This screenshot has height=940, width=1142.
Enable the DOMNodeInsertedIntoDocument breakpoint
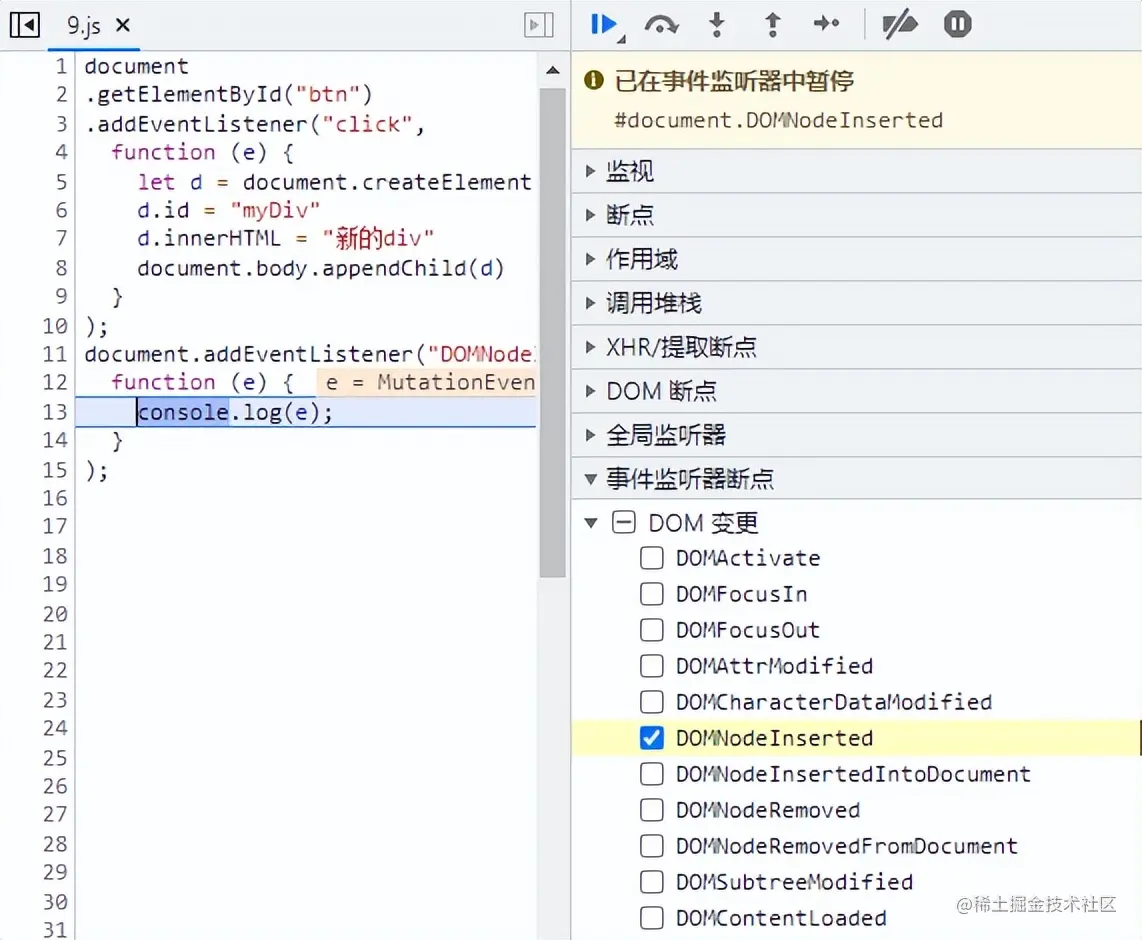pyautogui.click(x=652, y=774)
